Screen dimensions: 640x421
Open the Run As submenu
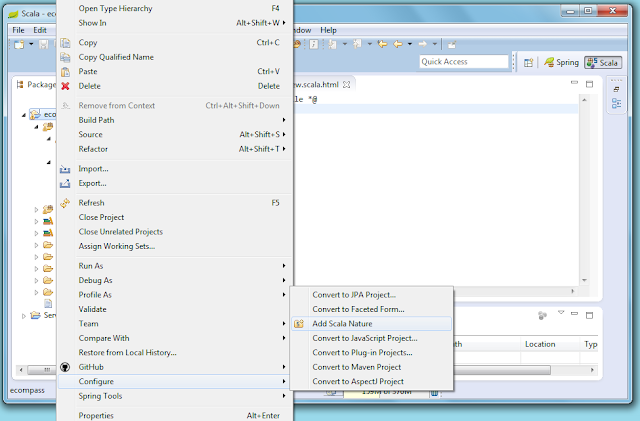[176, 266]
